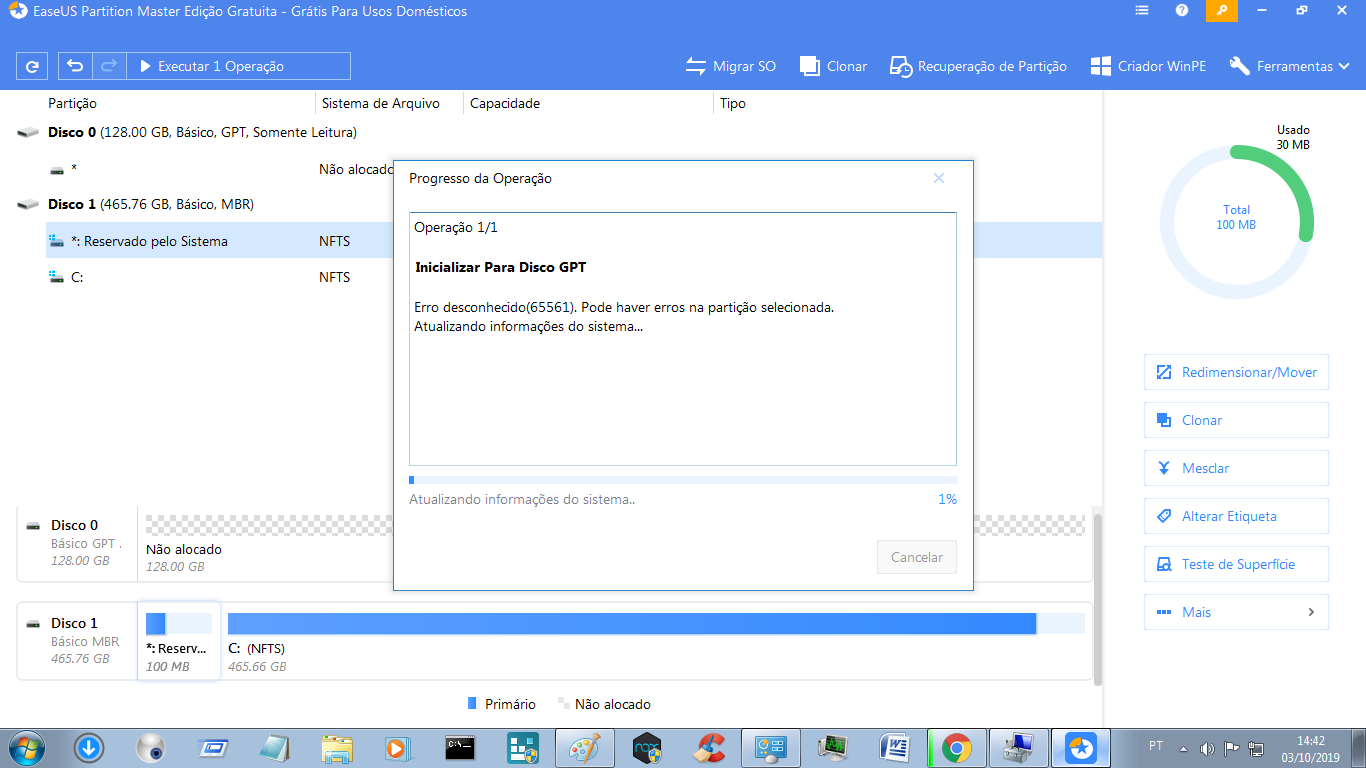Click the redo arrow in the toolbar
Image resolution: width=1366 pixels, height=768 pixels.
pyautogui.click(x=108, y=66)
